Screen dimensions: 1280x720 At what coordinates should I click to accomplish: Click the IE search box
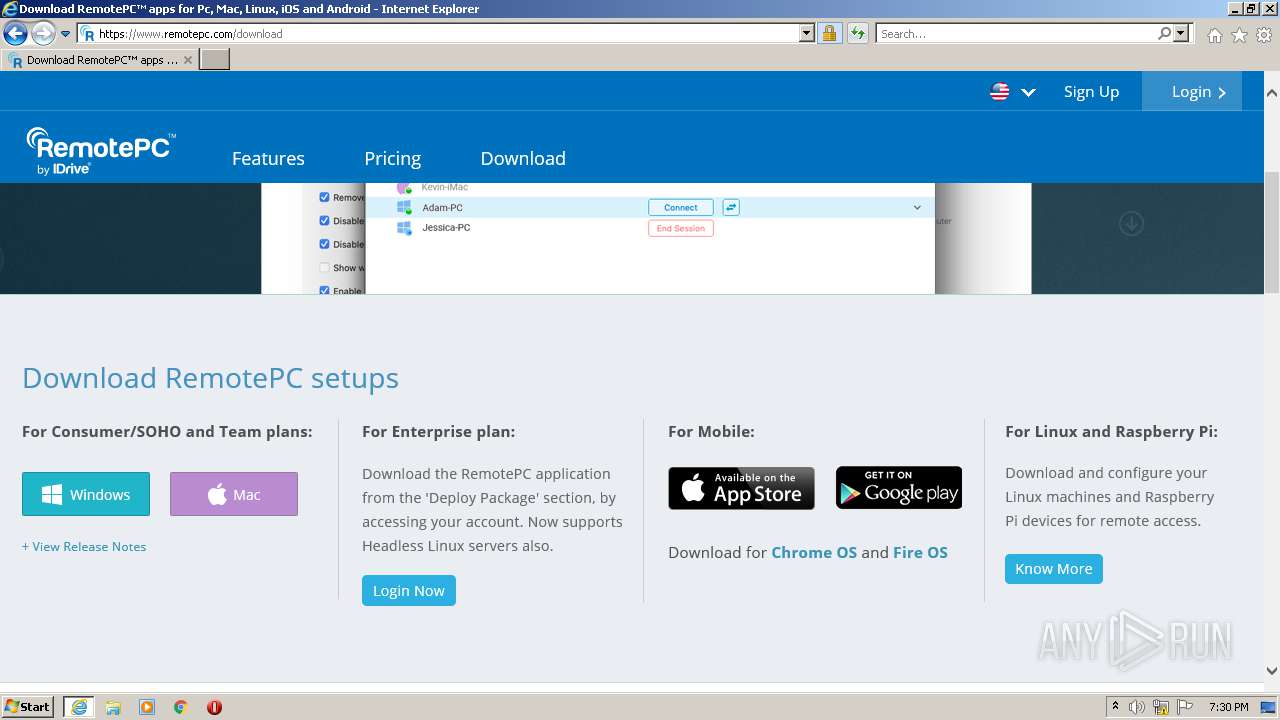[x=1015, y=33]
